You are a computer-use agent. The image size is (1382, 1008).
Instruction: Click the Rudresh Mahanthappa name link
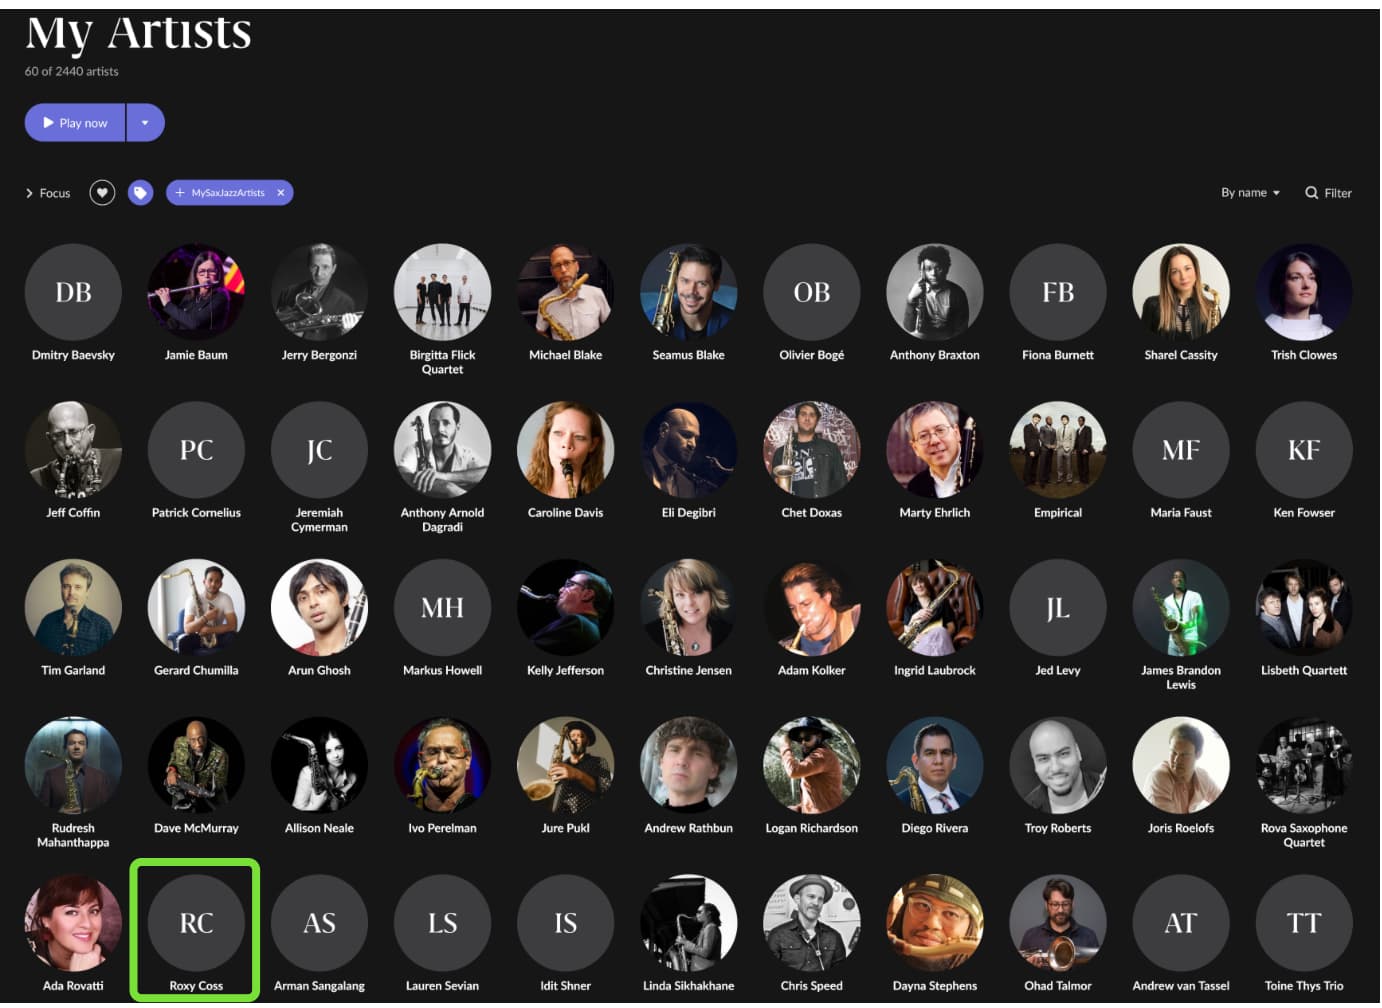point(73,835)
